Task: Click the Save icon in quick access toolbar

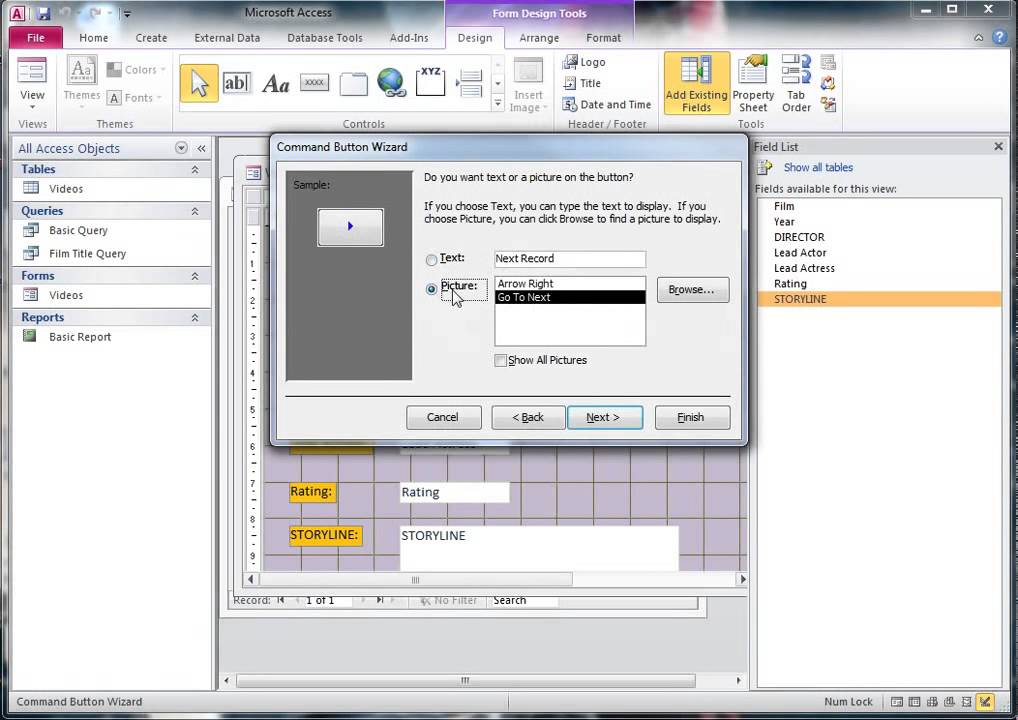Action: point(43,12)
